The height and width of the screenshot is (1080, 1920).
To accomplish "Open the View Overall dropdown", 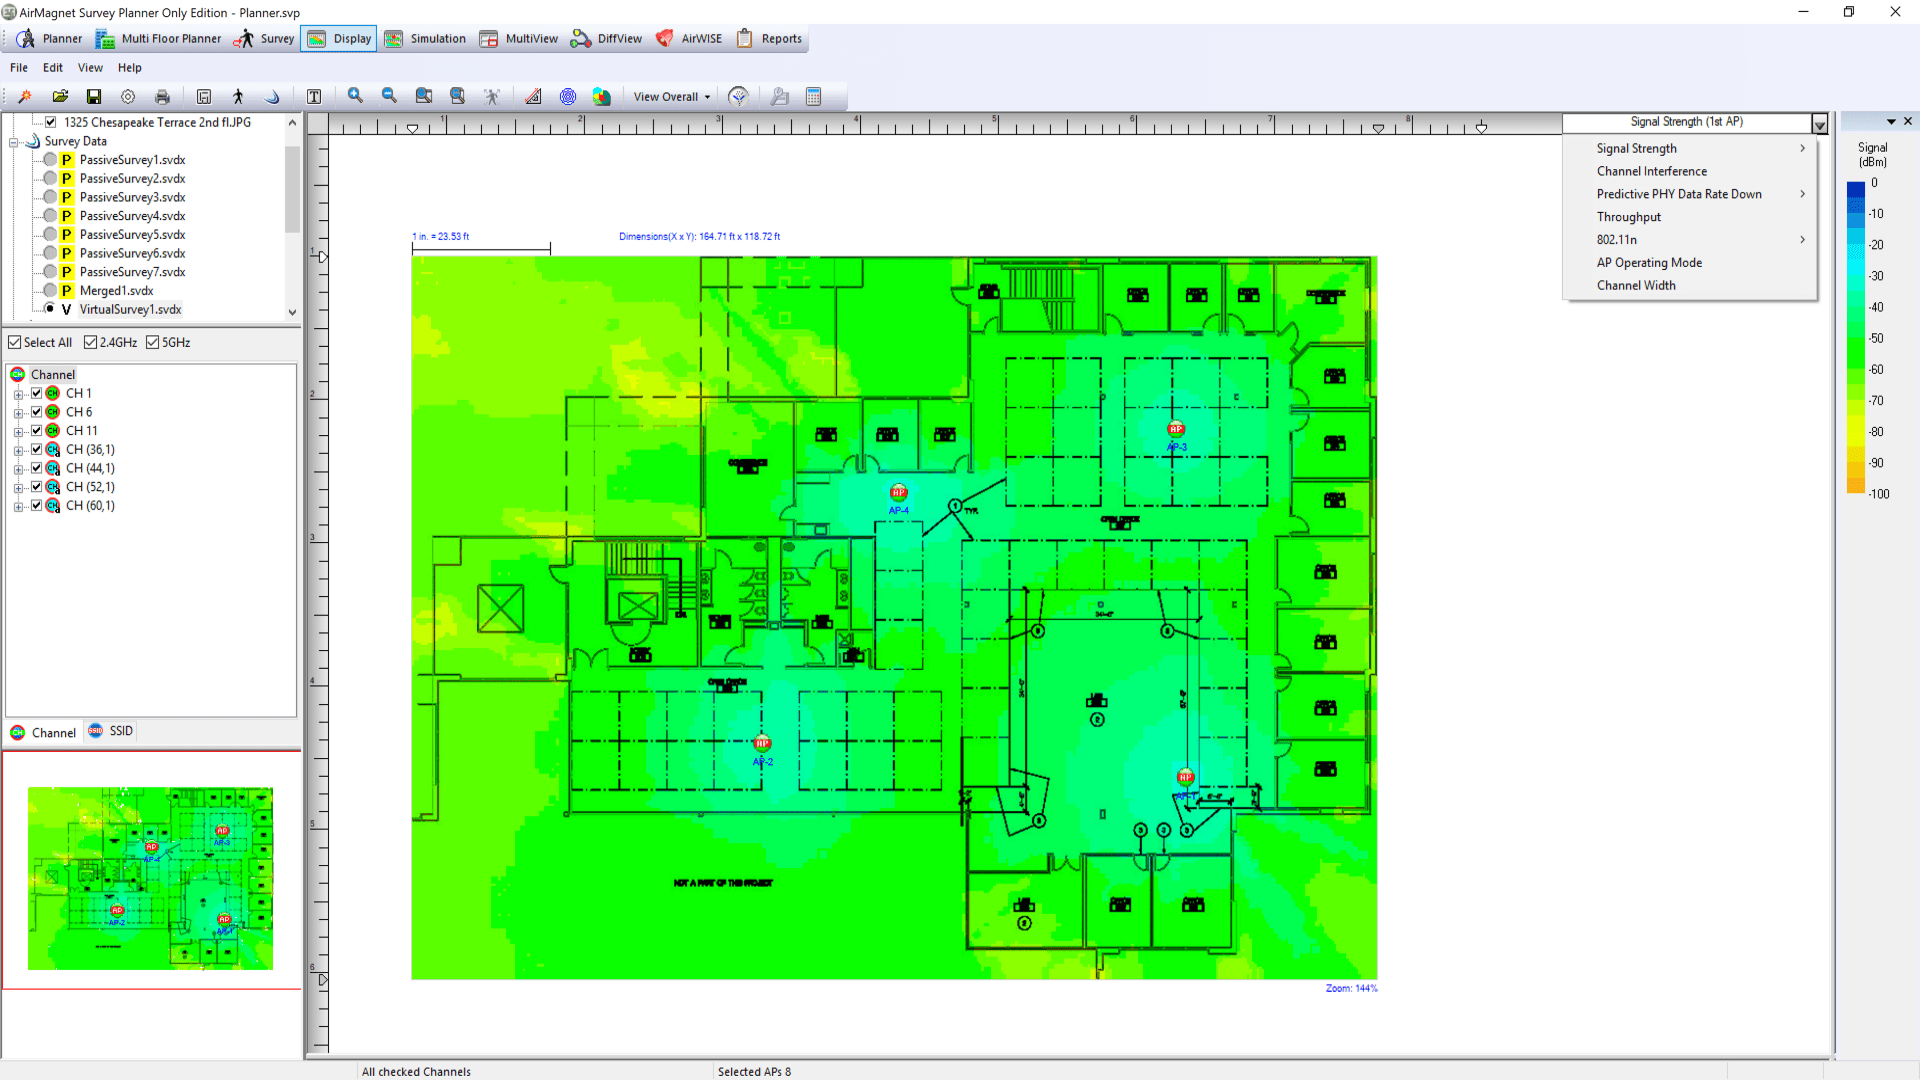I will [x=669, y=96].
